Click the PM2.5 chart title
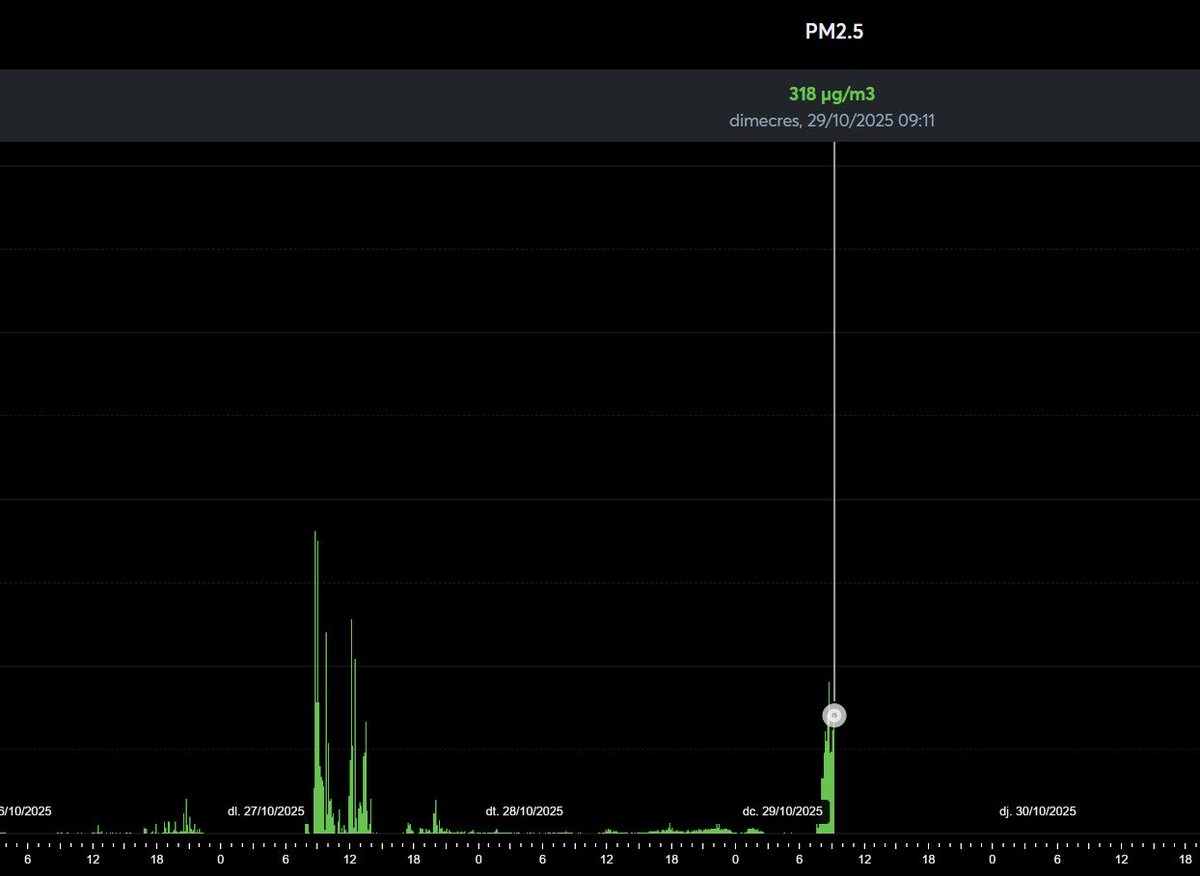Image resolution: width=1200 pixels, height=876 pixels. tap(834, 32)
